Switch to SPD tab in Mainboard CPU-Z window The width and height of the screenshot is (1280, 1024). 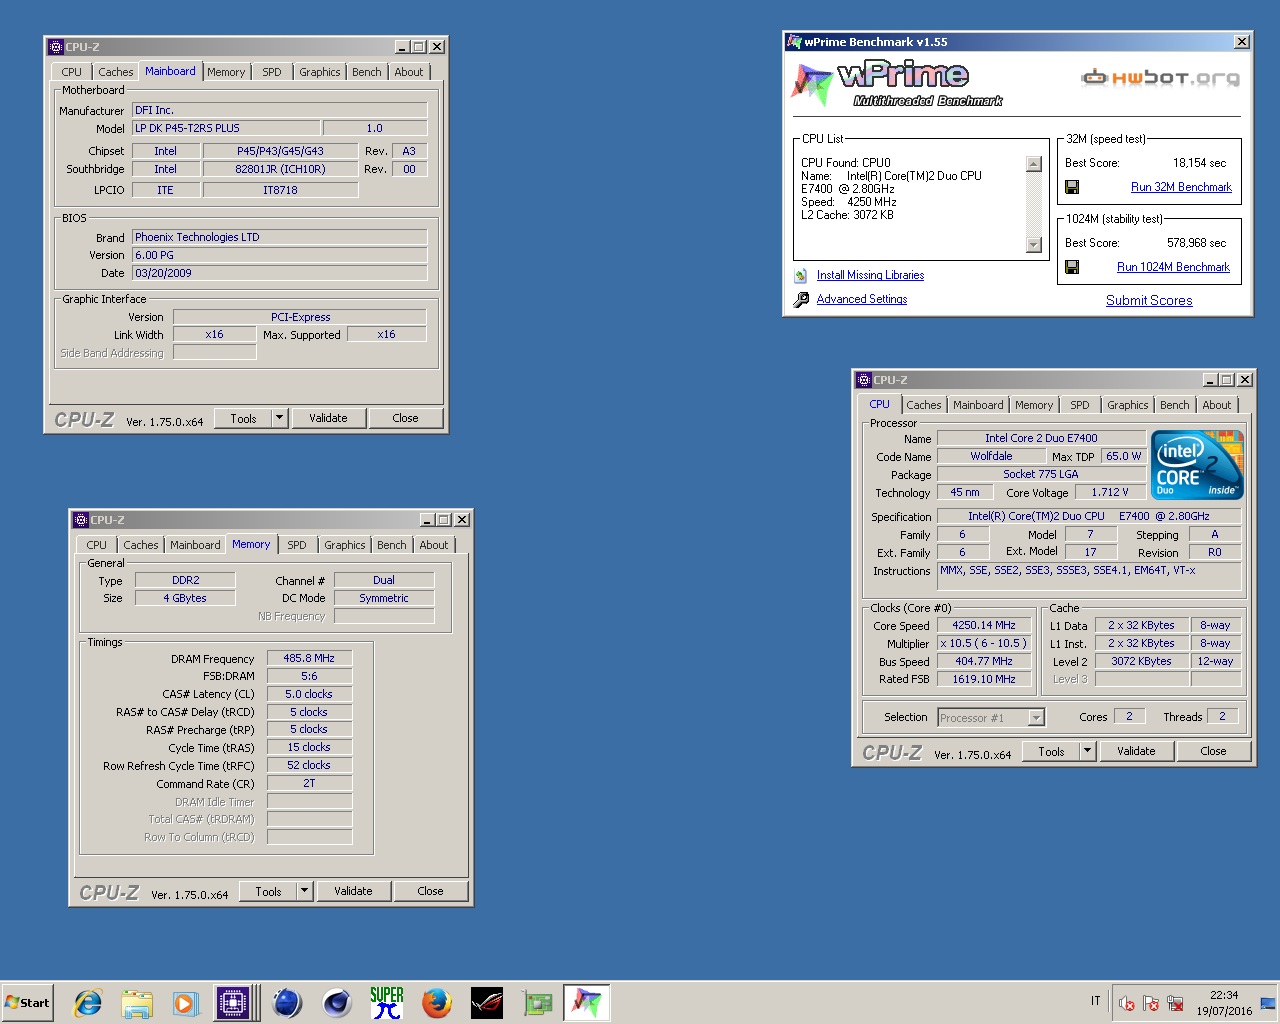272,72
